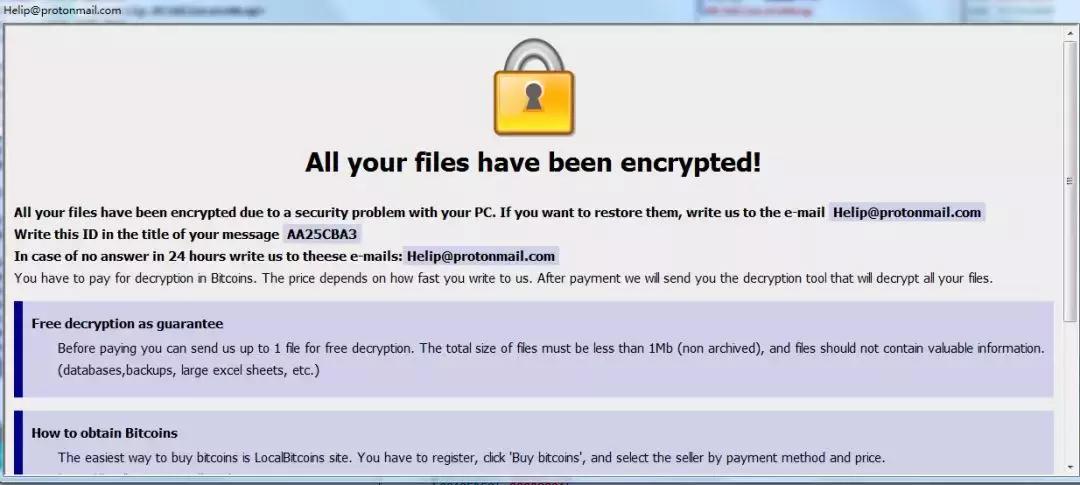Image resolution: width=1080 pixels, height=485 pixels.
Task: Click the second Helip@protonmail.com email after "theese e-mails"
Action: point(481,256)
